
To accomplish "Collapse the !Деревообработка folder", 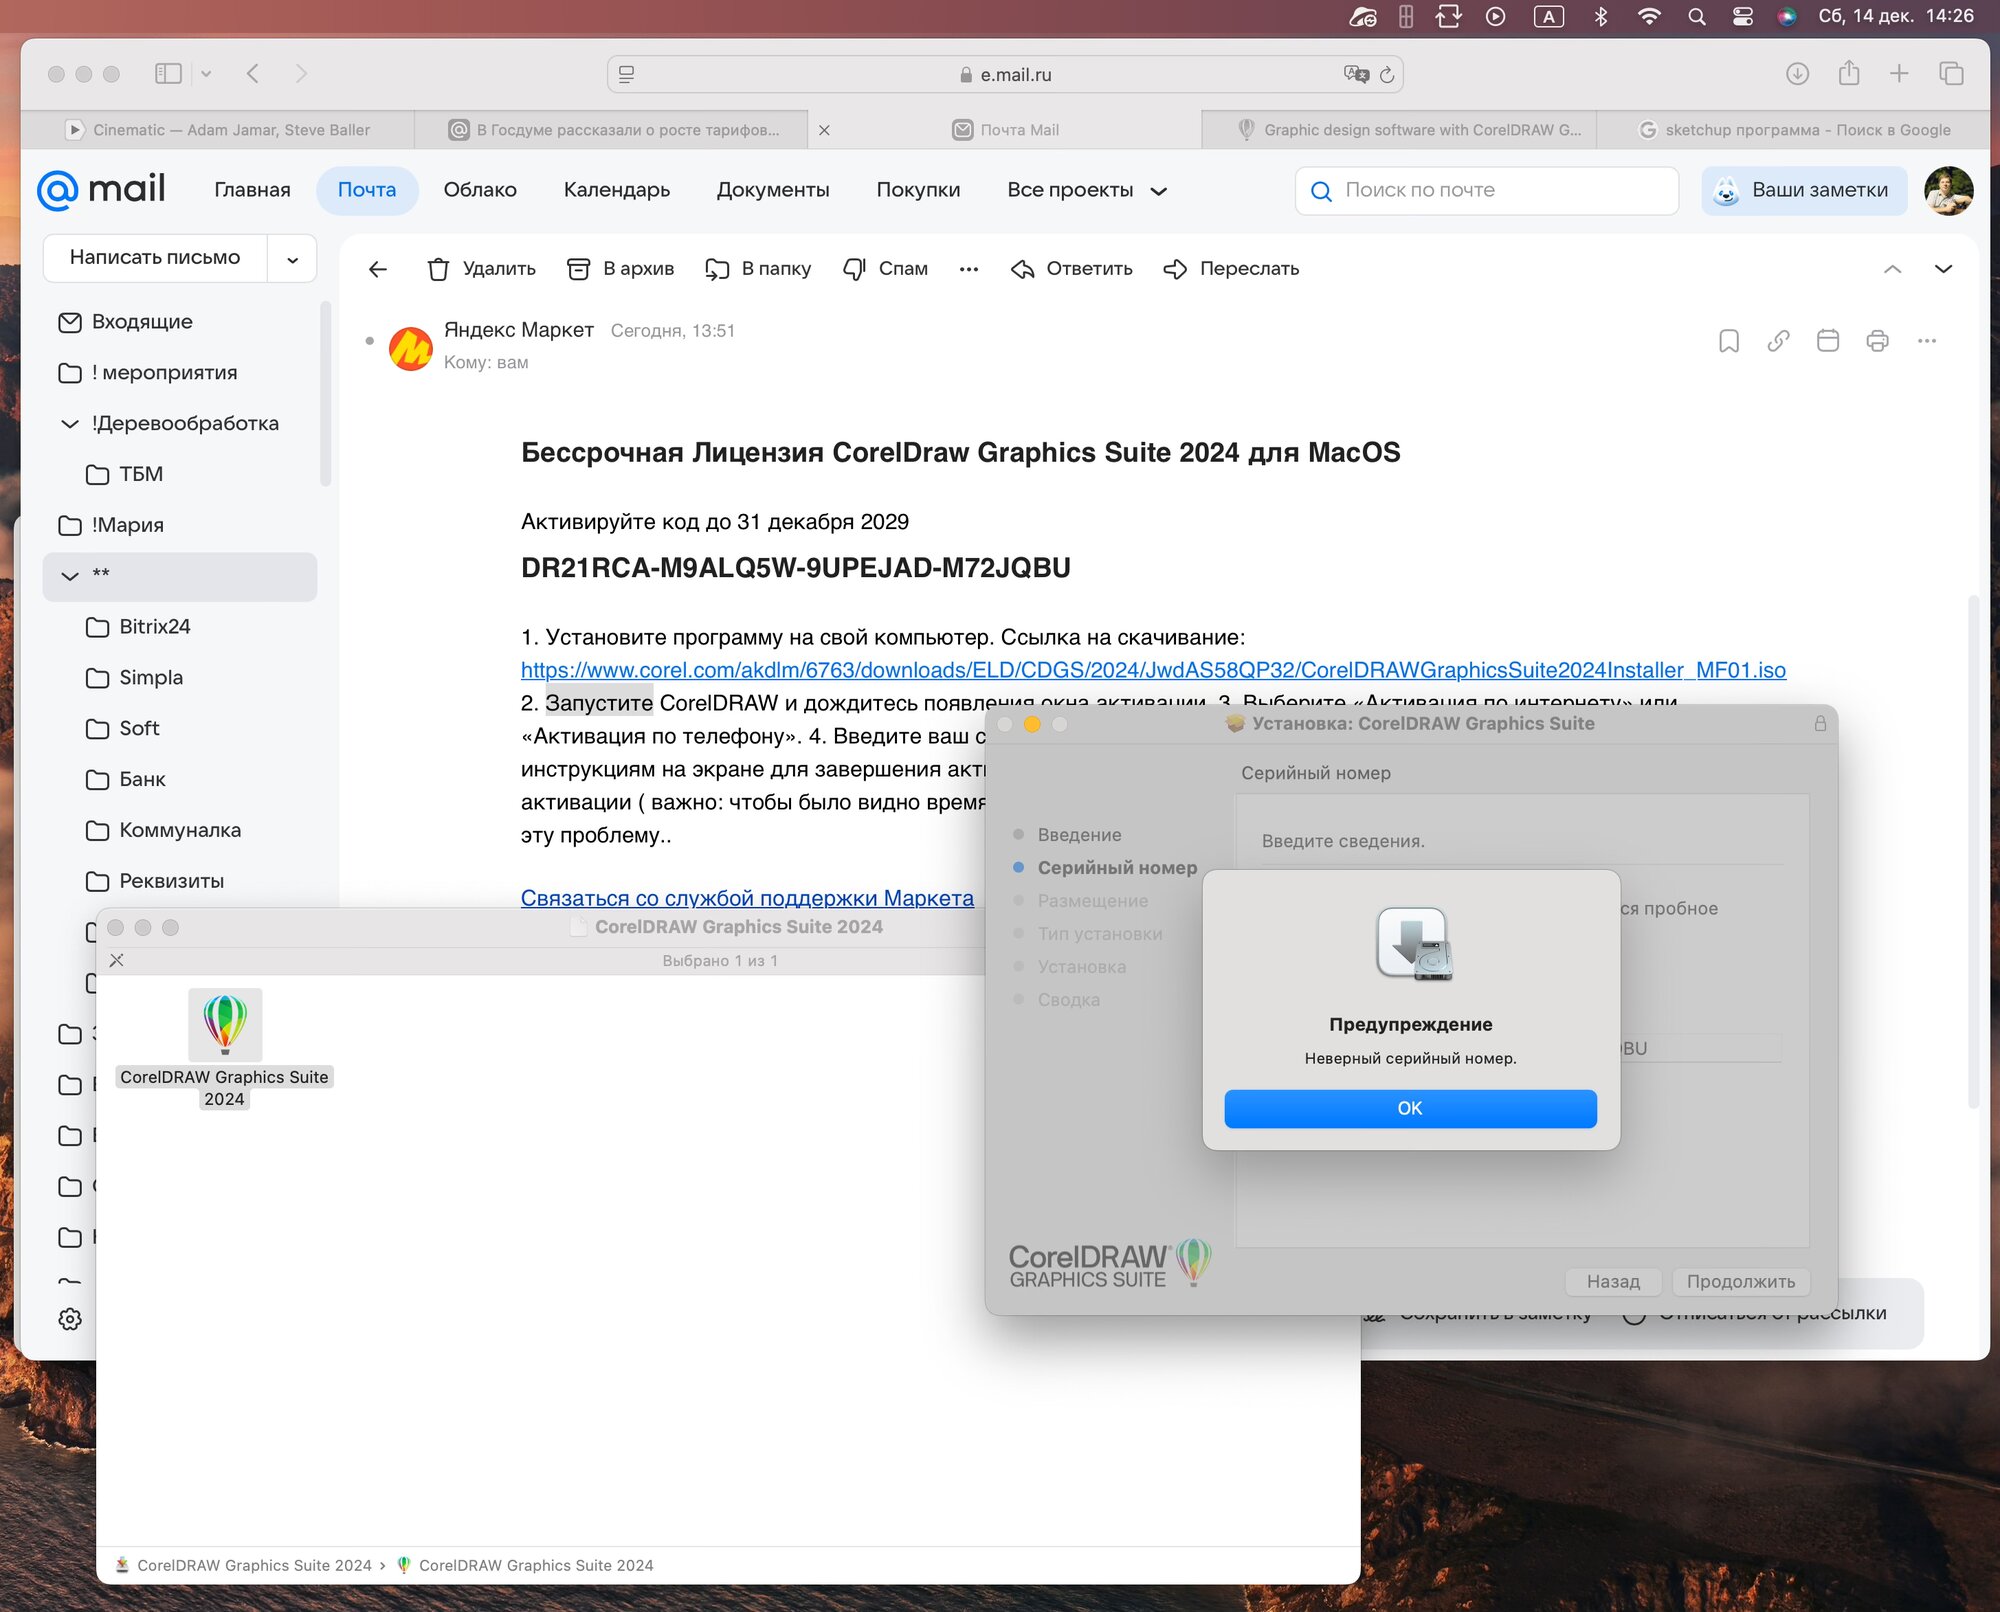I will tap(70, 424).
